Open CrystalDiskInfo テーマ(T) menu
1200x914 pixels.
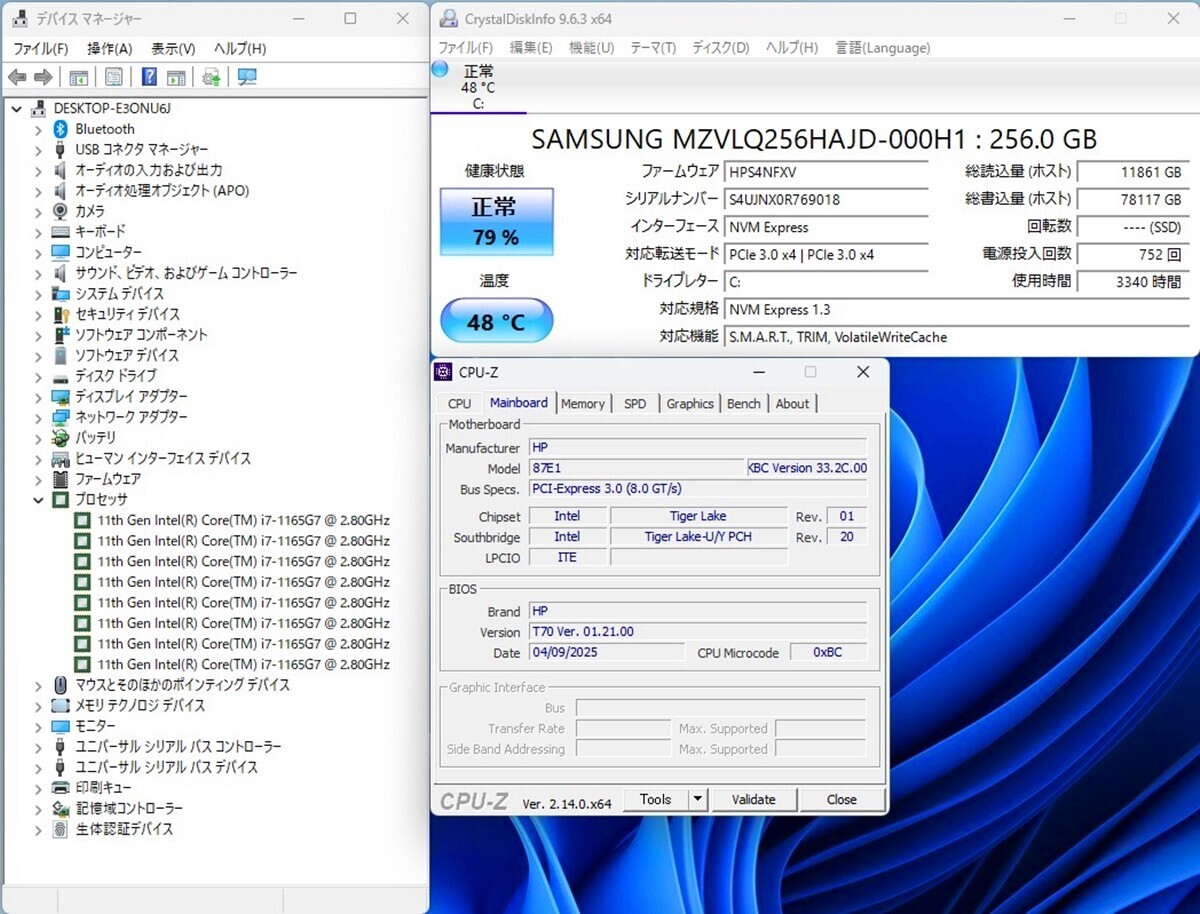coord(653,48)
